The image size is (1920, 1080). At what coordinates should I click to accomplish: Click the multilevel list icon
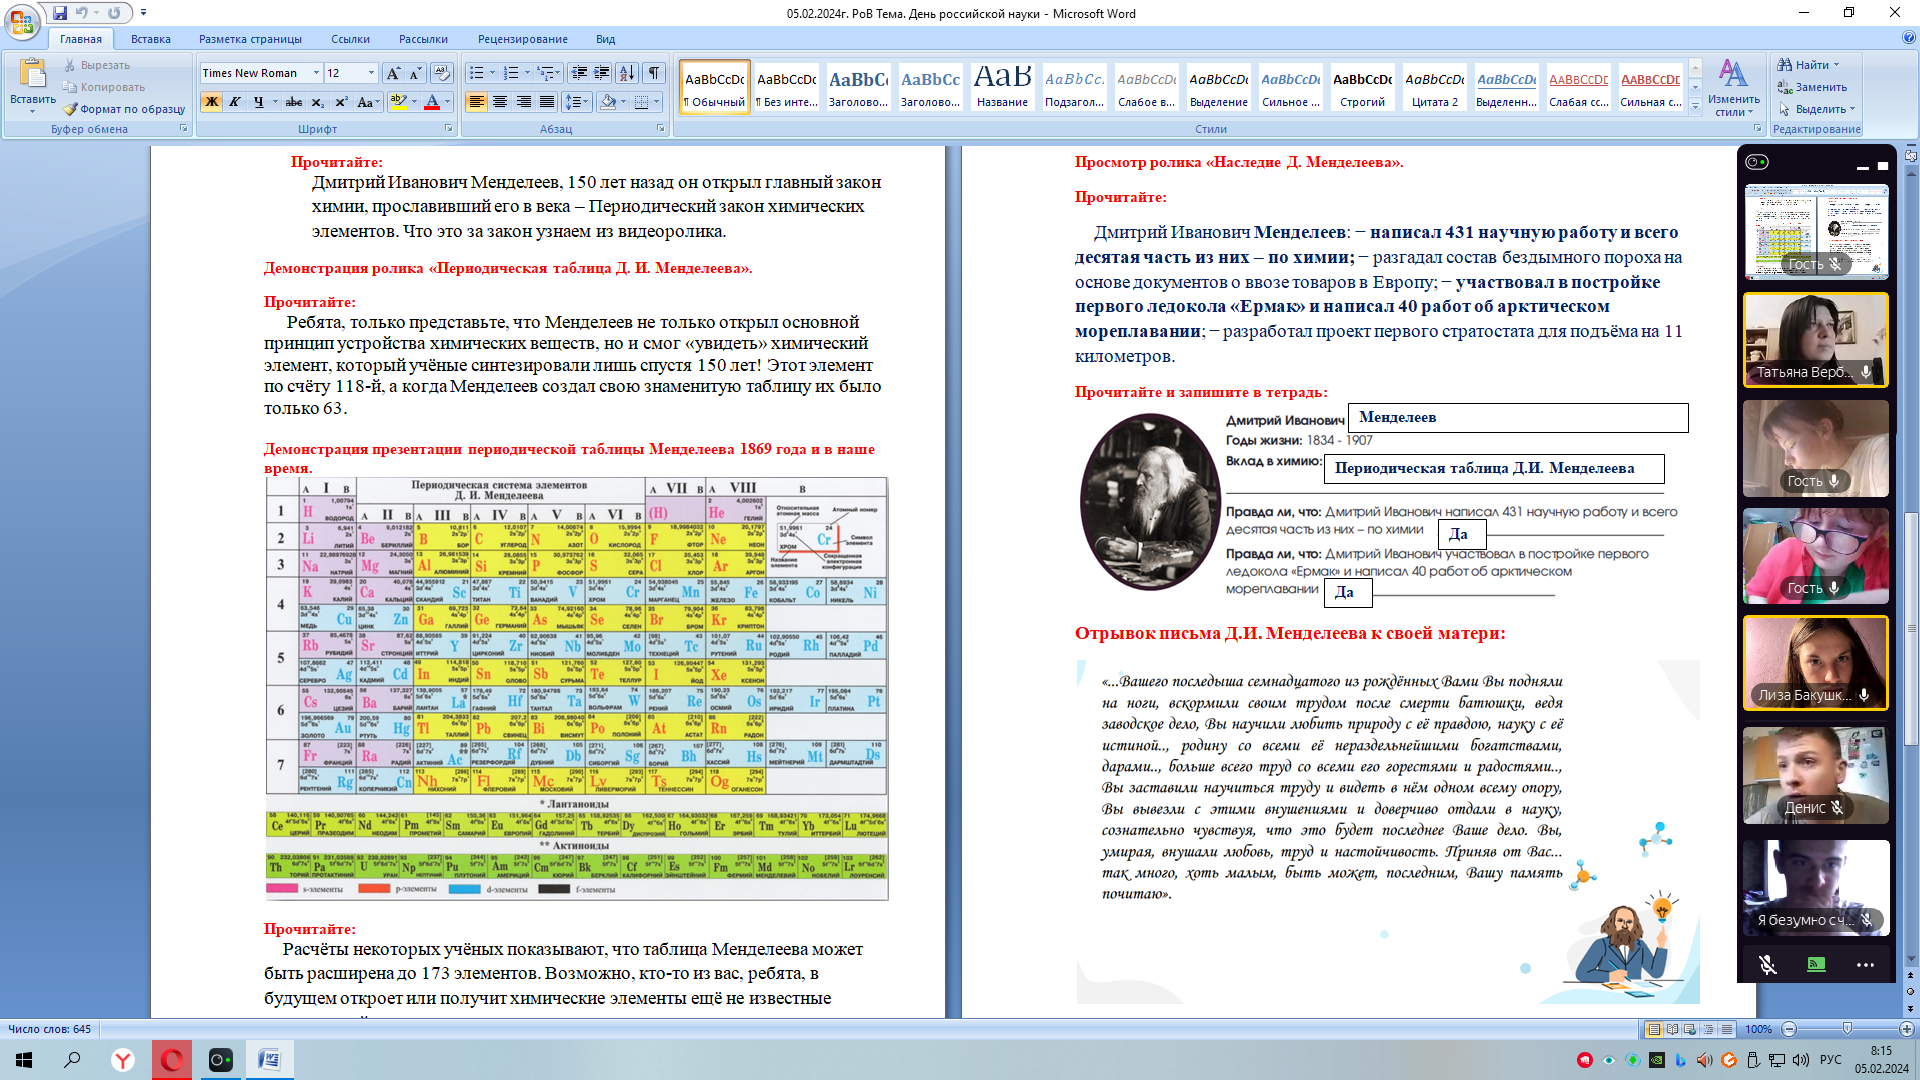coord(546,73)
